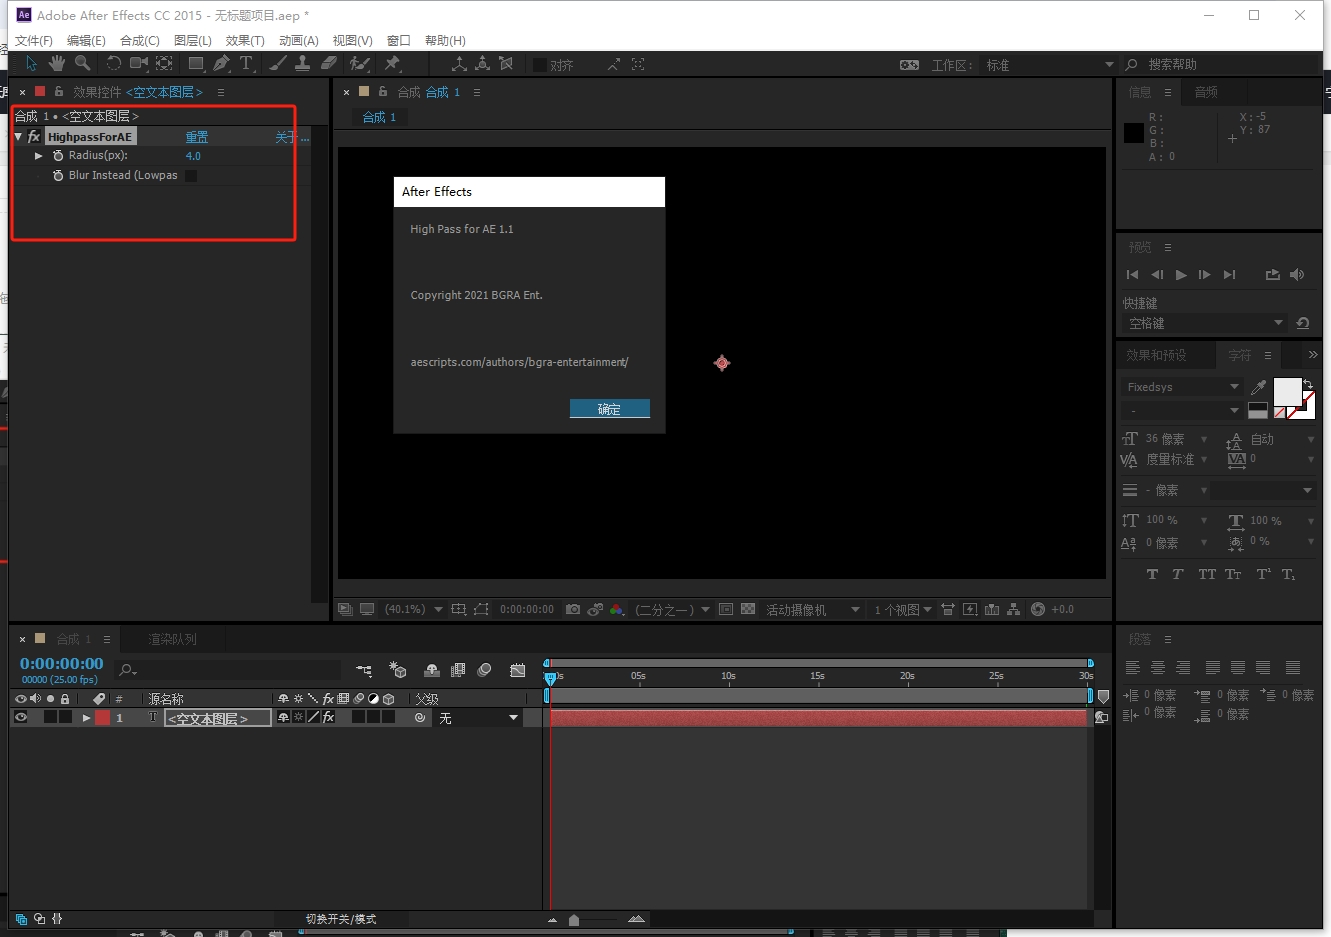Toggle the Radius(px) stopwatch
This screenshot has width=1331, height=937.
click(x=58, y=156)
